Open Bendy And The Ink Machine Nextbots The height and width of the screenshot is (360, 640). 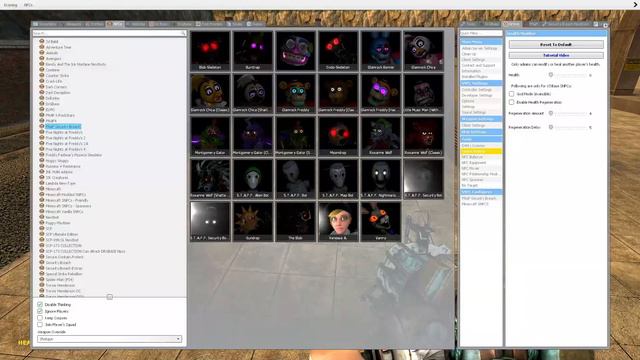coord(76,64)
